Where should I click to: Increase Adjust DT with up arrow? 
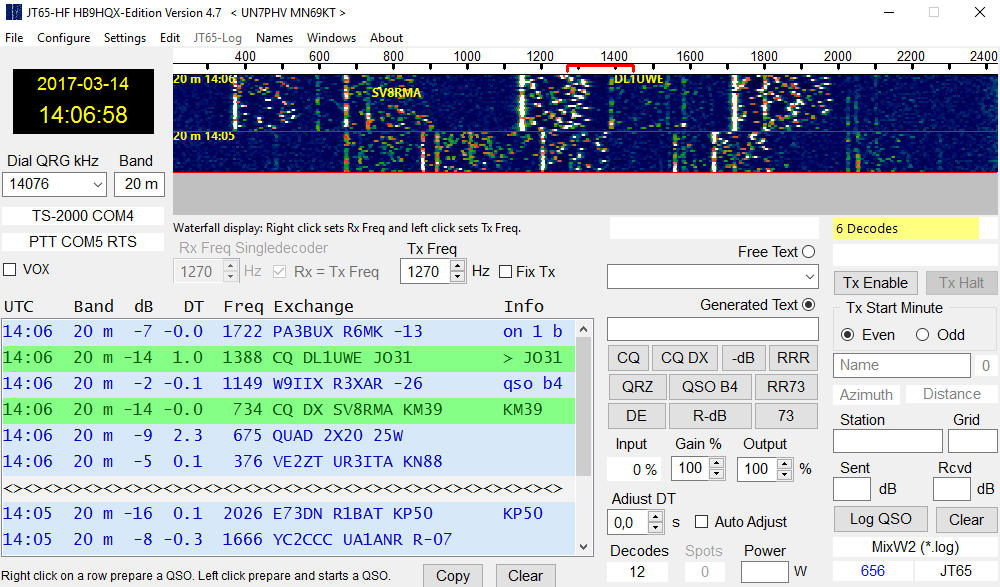656,517
